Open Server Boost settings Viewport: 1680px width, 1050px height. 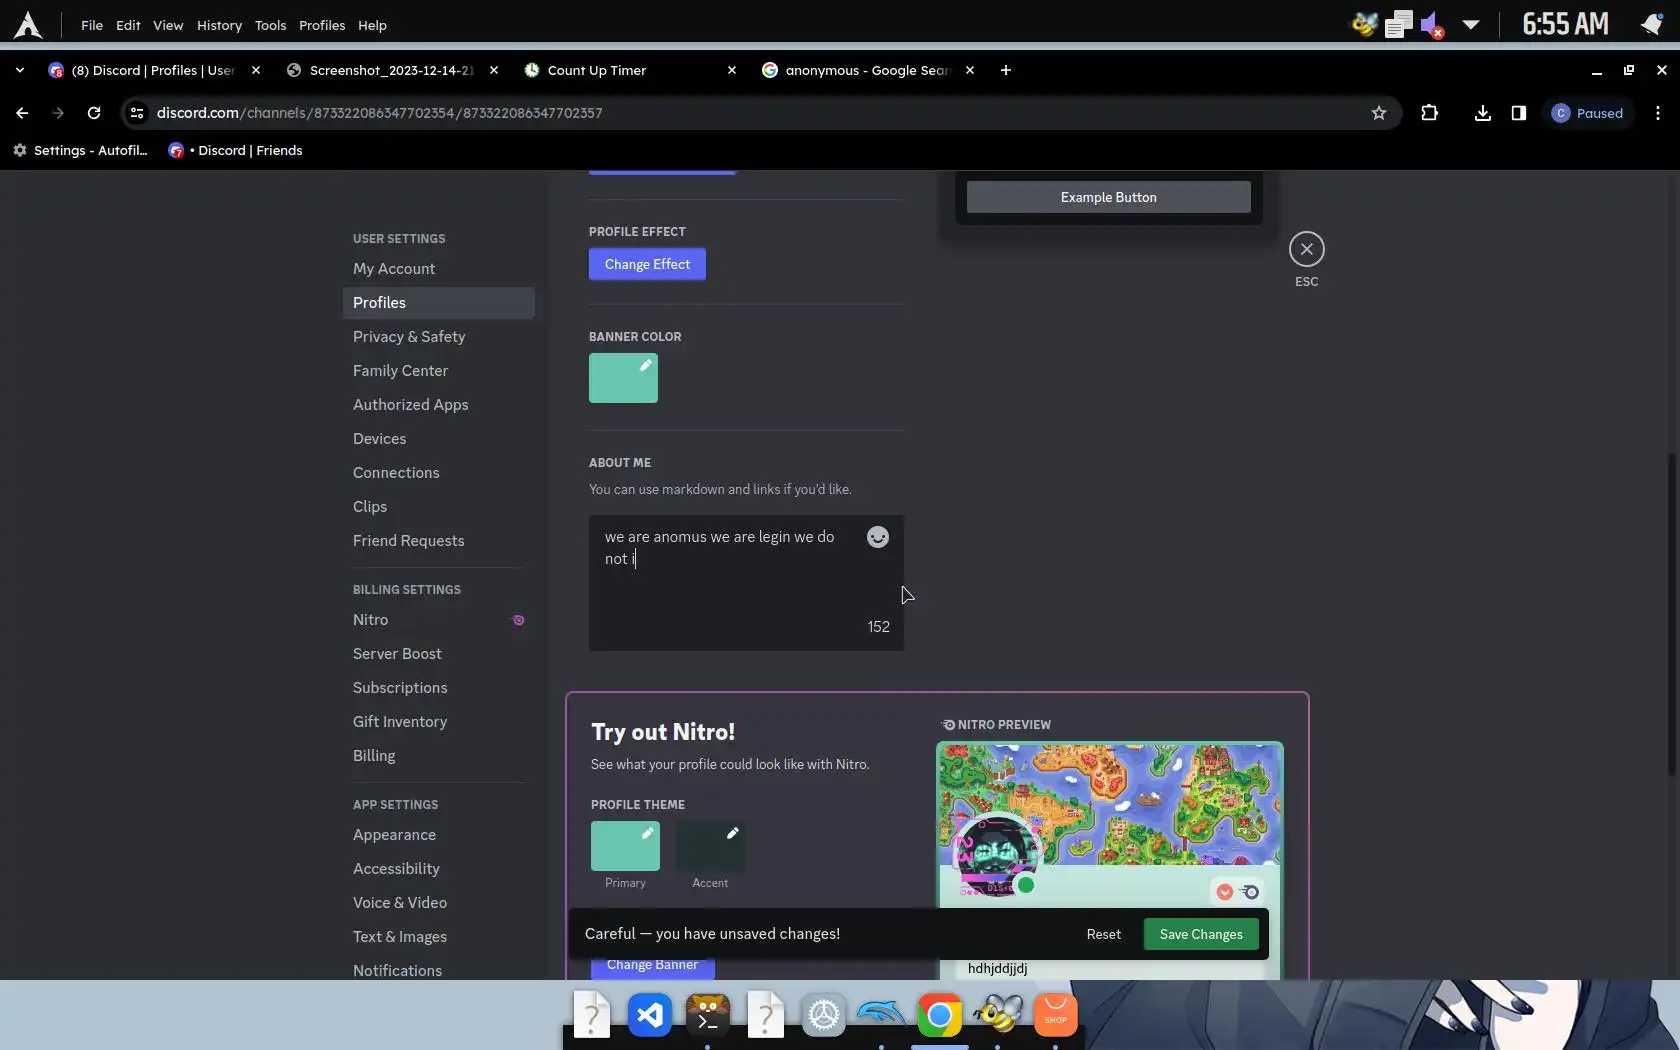(x=438, y=654)
